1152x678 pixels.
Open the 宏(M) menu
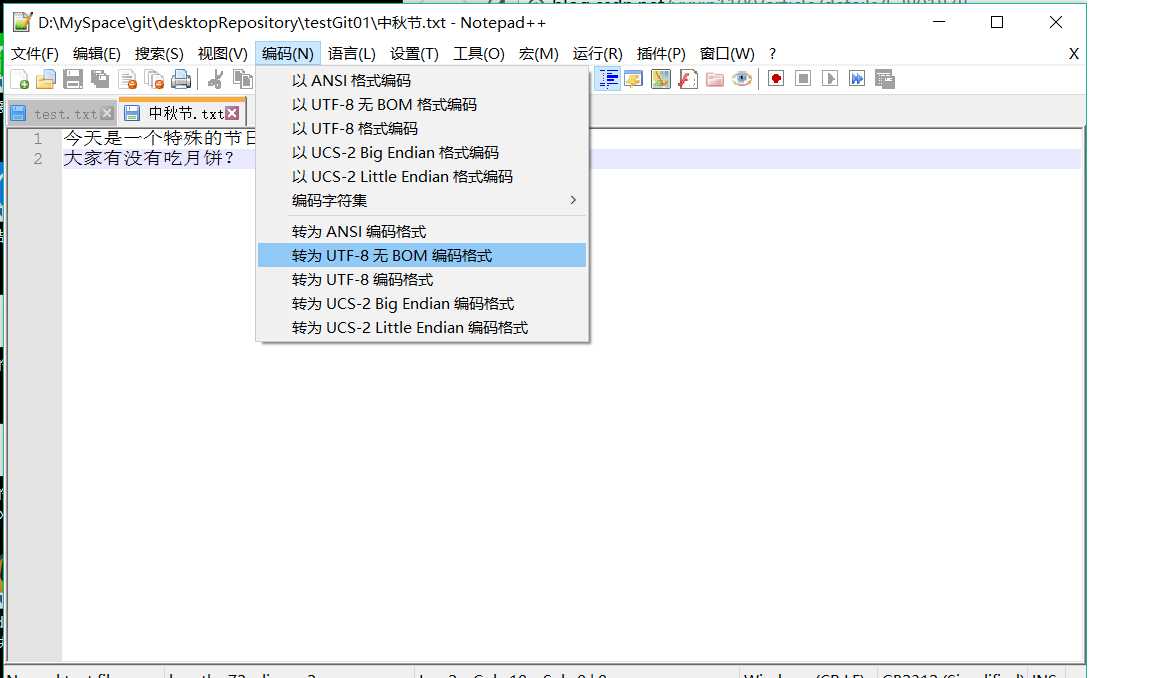pos(539,54)
